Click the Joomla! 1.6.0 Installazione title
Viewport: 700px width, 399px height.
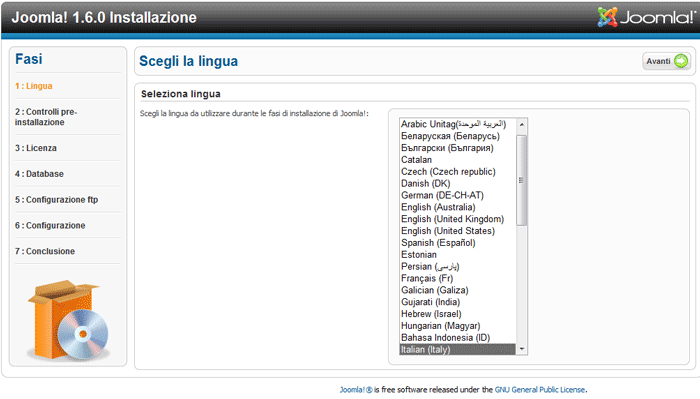click(x=104, y=17)
